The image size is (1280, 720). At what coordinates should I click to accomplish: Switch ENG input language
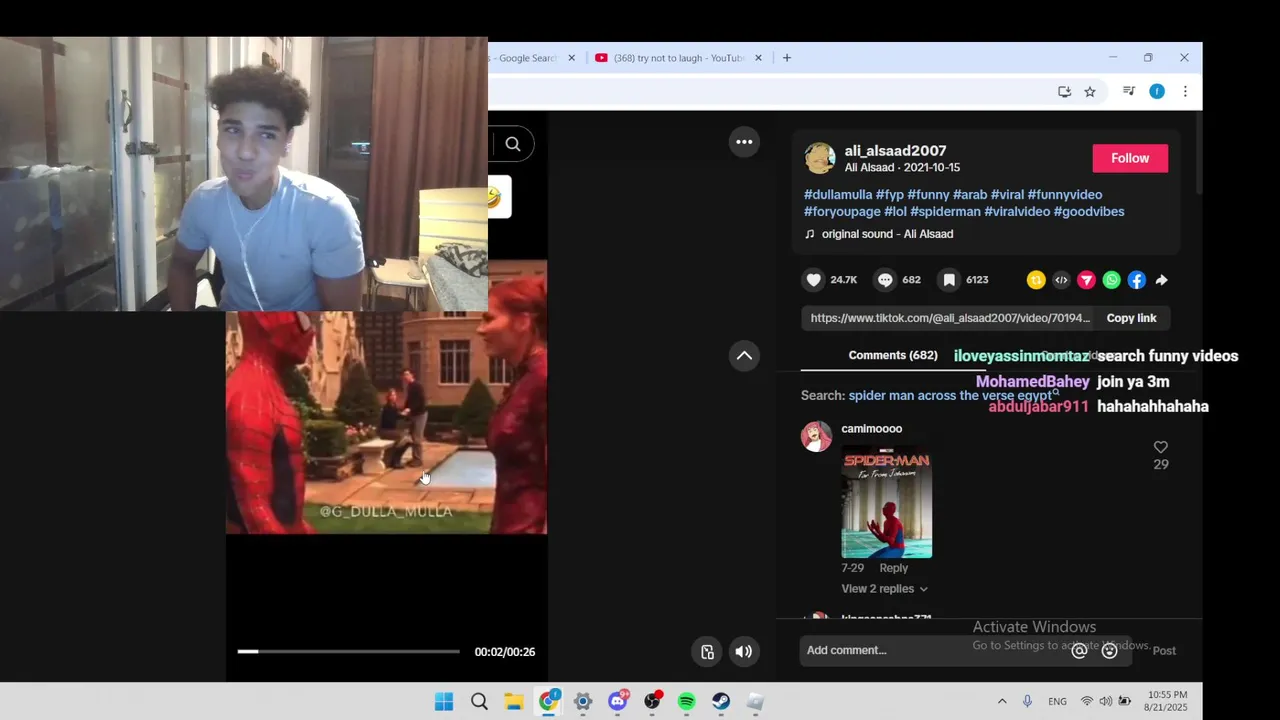click(1057, 702)
